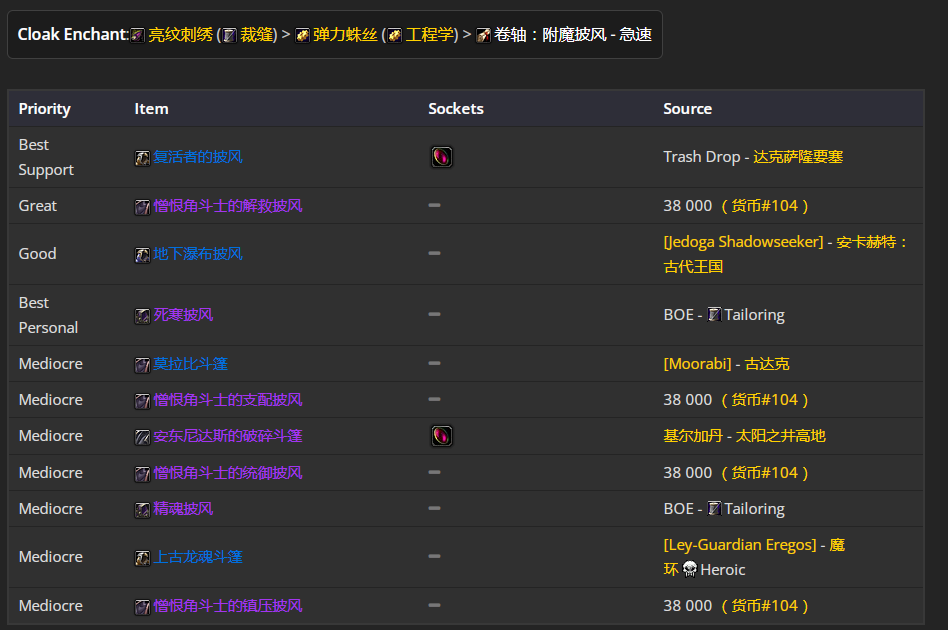
Task: Follow the 达克萨隆要塞 source link
Action: (798, 157)
